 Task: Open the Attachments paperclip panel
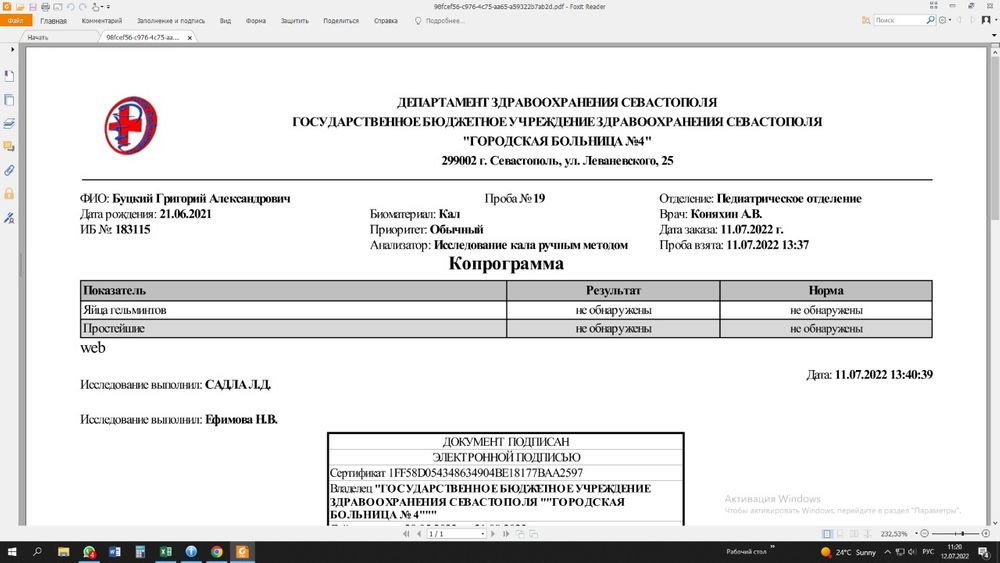9,170
